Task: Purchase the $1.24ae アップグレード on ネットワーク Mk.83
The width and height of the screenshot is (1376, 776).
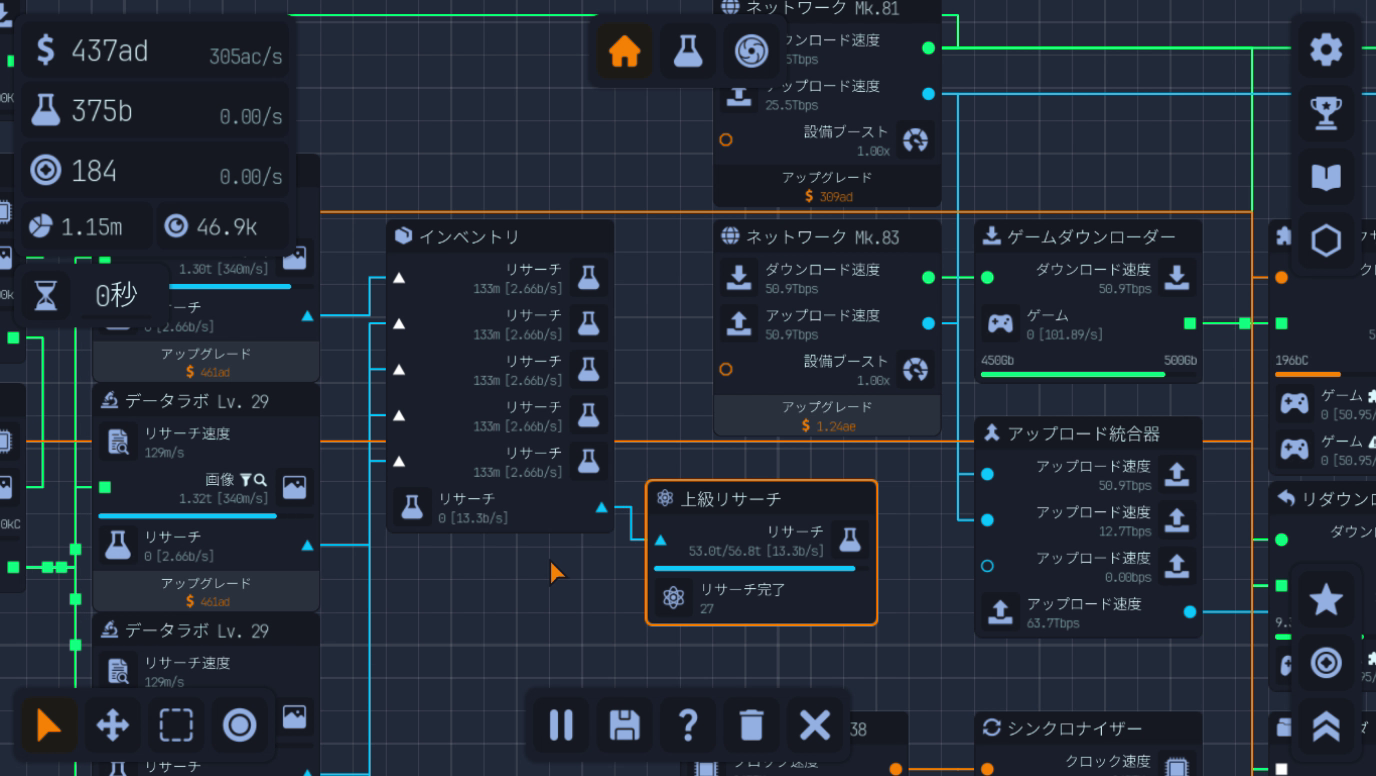Action: tap(827, 416)
